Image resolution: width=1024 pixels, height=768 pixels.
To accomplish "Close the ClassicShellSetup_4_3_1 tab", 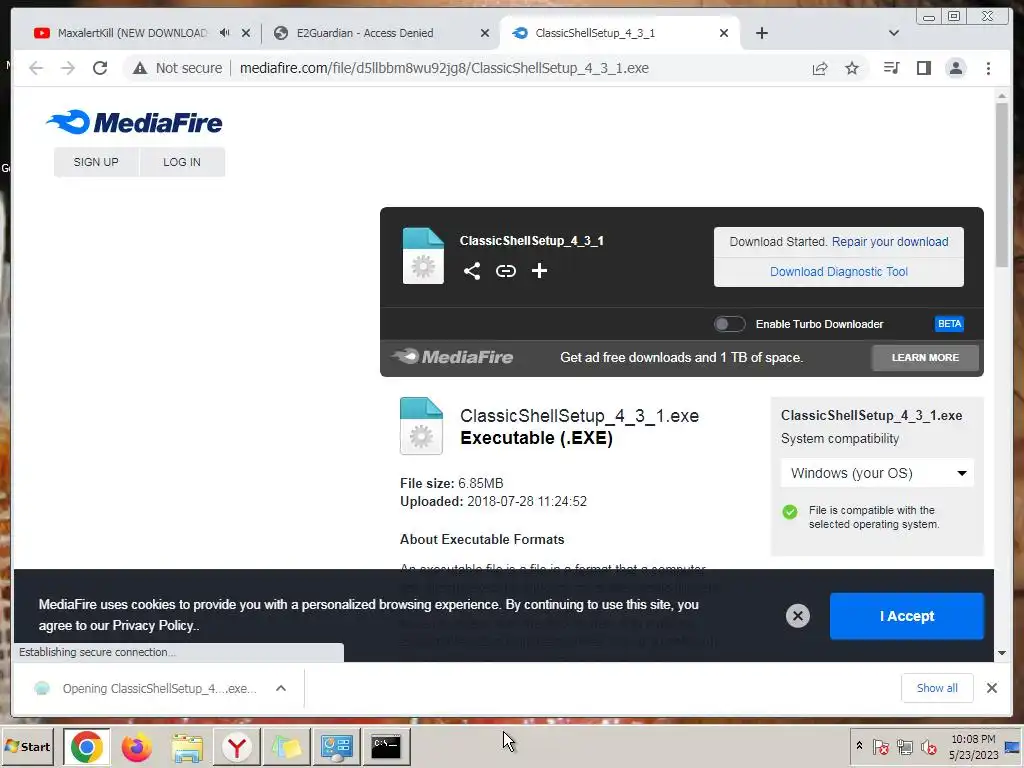I will (724, 33).
